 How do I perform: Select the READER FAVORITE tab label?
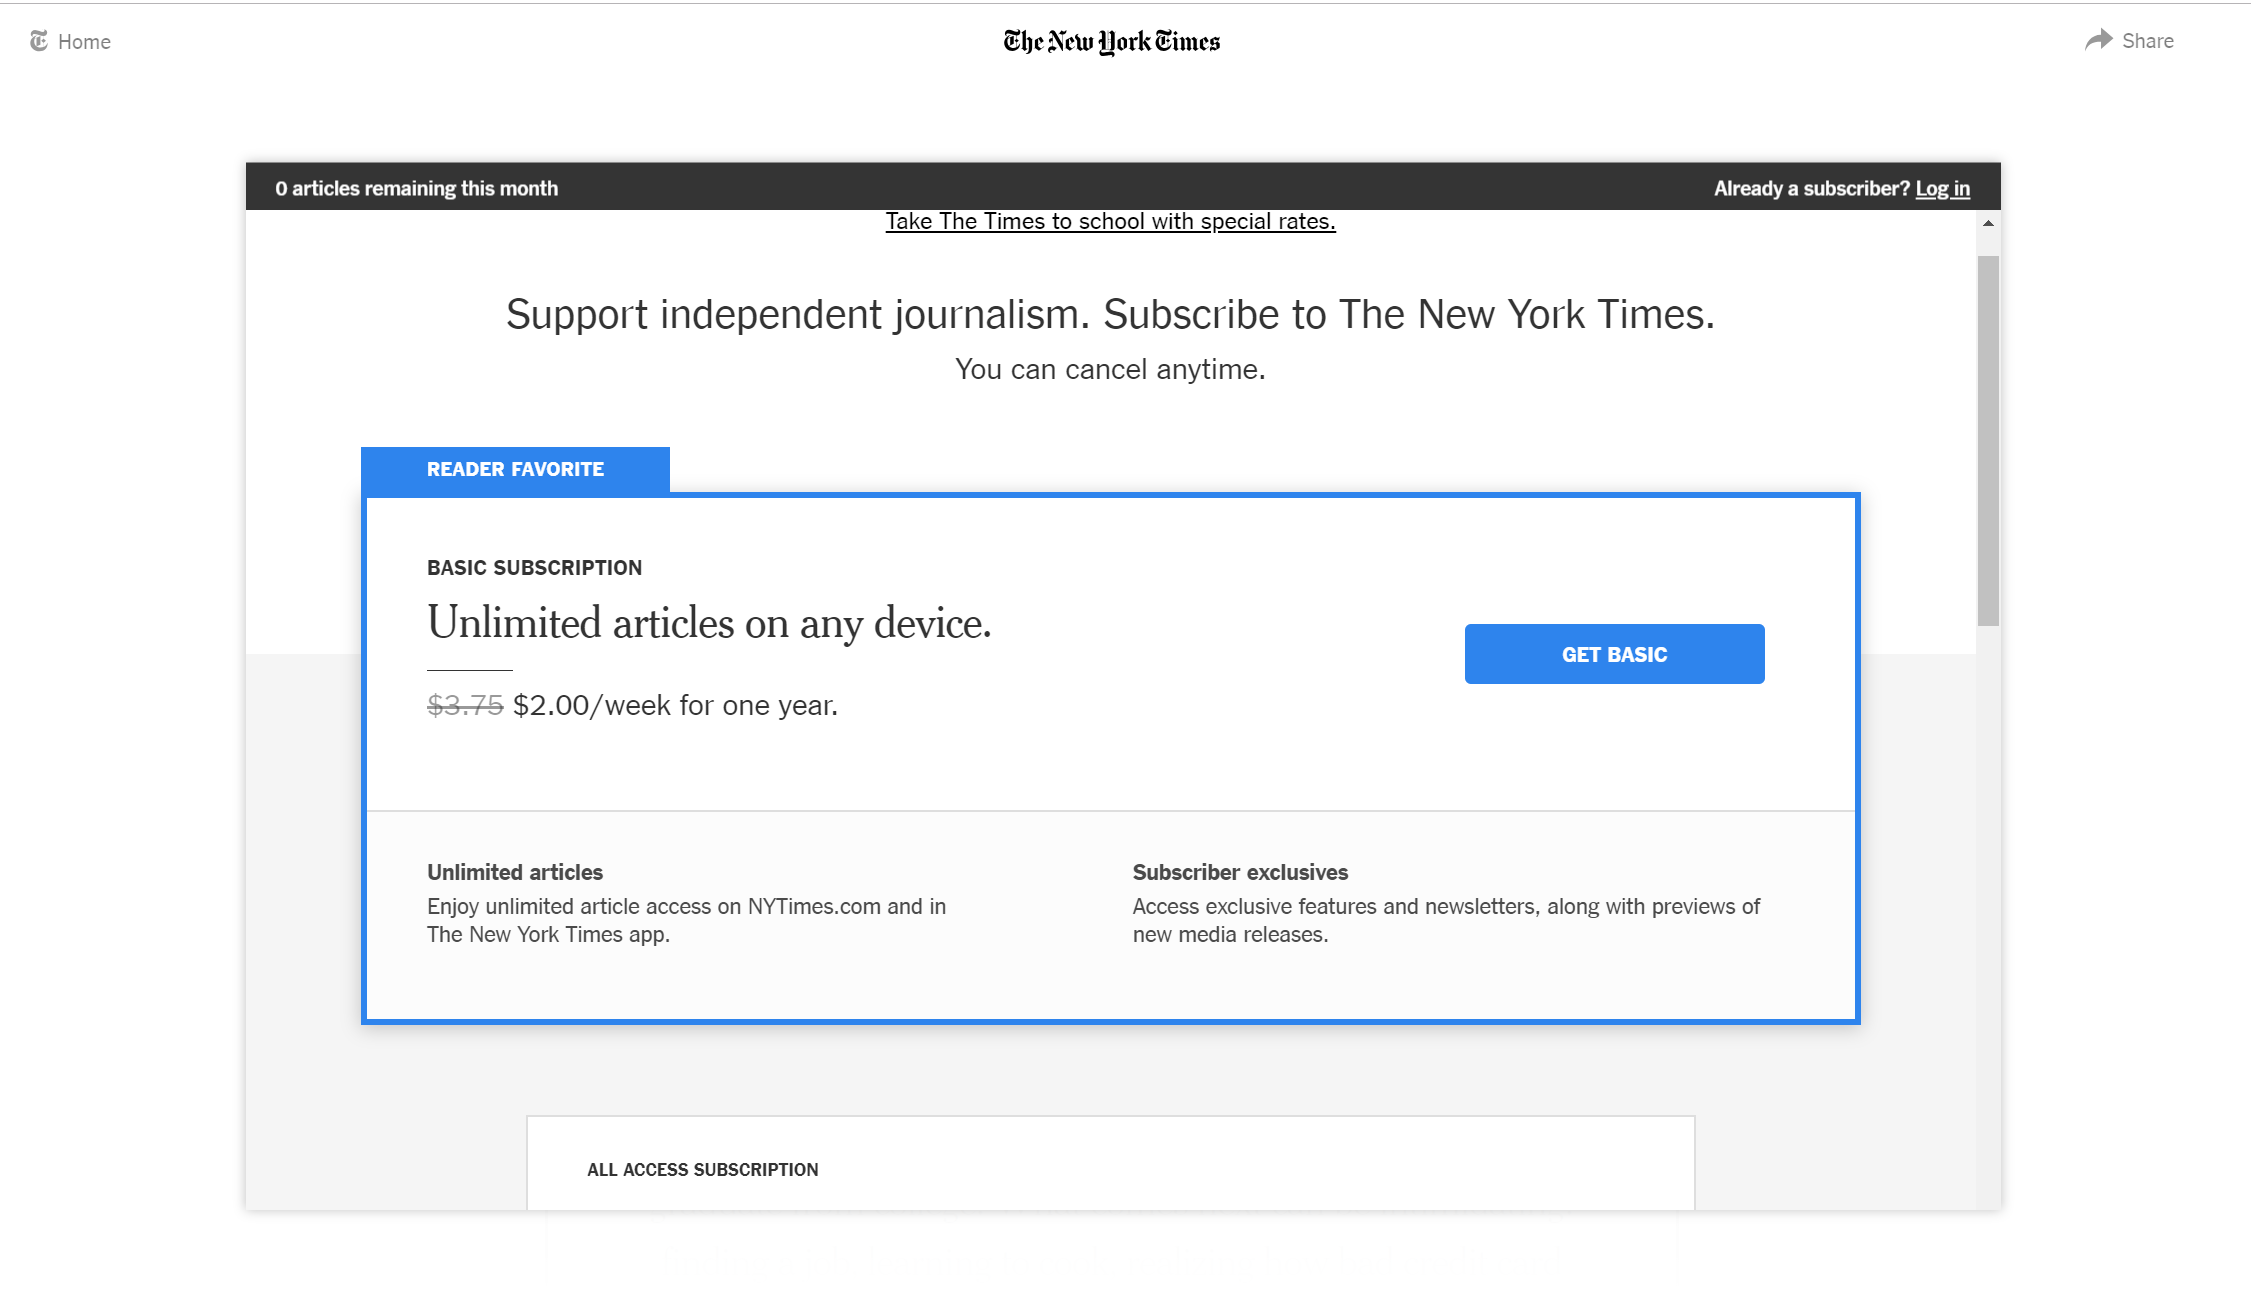[515, 469]
